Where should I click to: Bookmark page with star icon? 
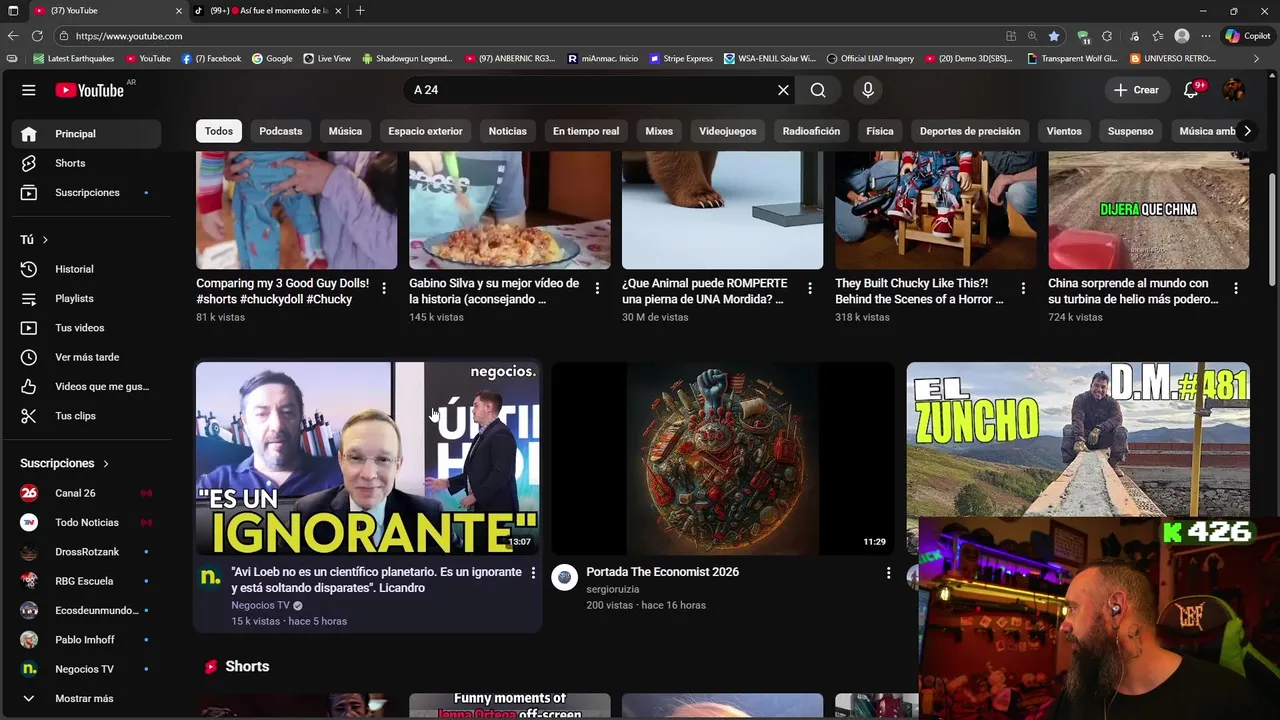coord(1054,36)
